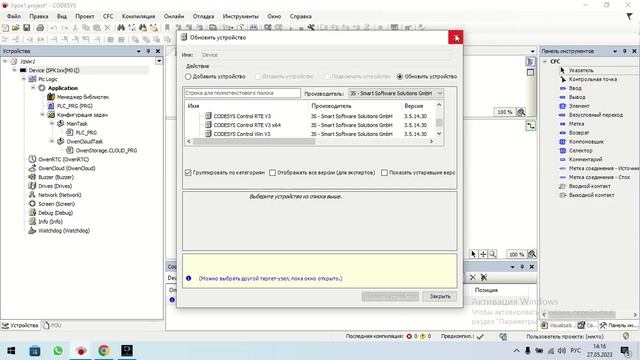Switch to the POU tab
This screenshot has height=360, width=640.
click(x=52, y=325)
